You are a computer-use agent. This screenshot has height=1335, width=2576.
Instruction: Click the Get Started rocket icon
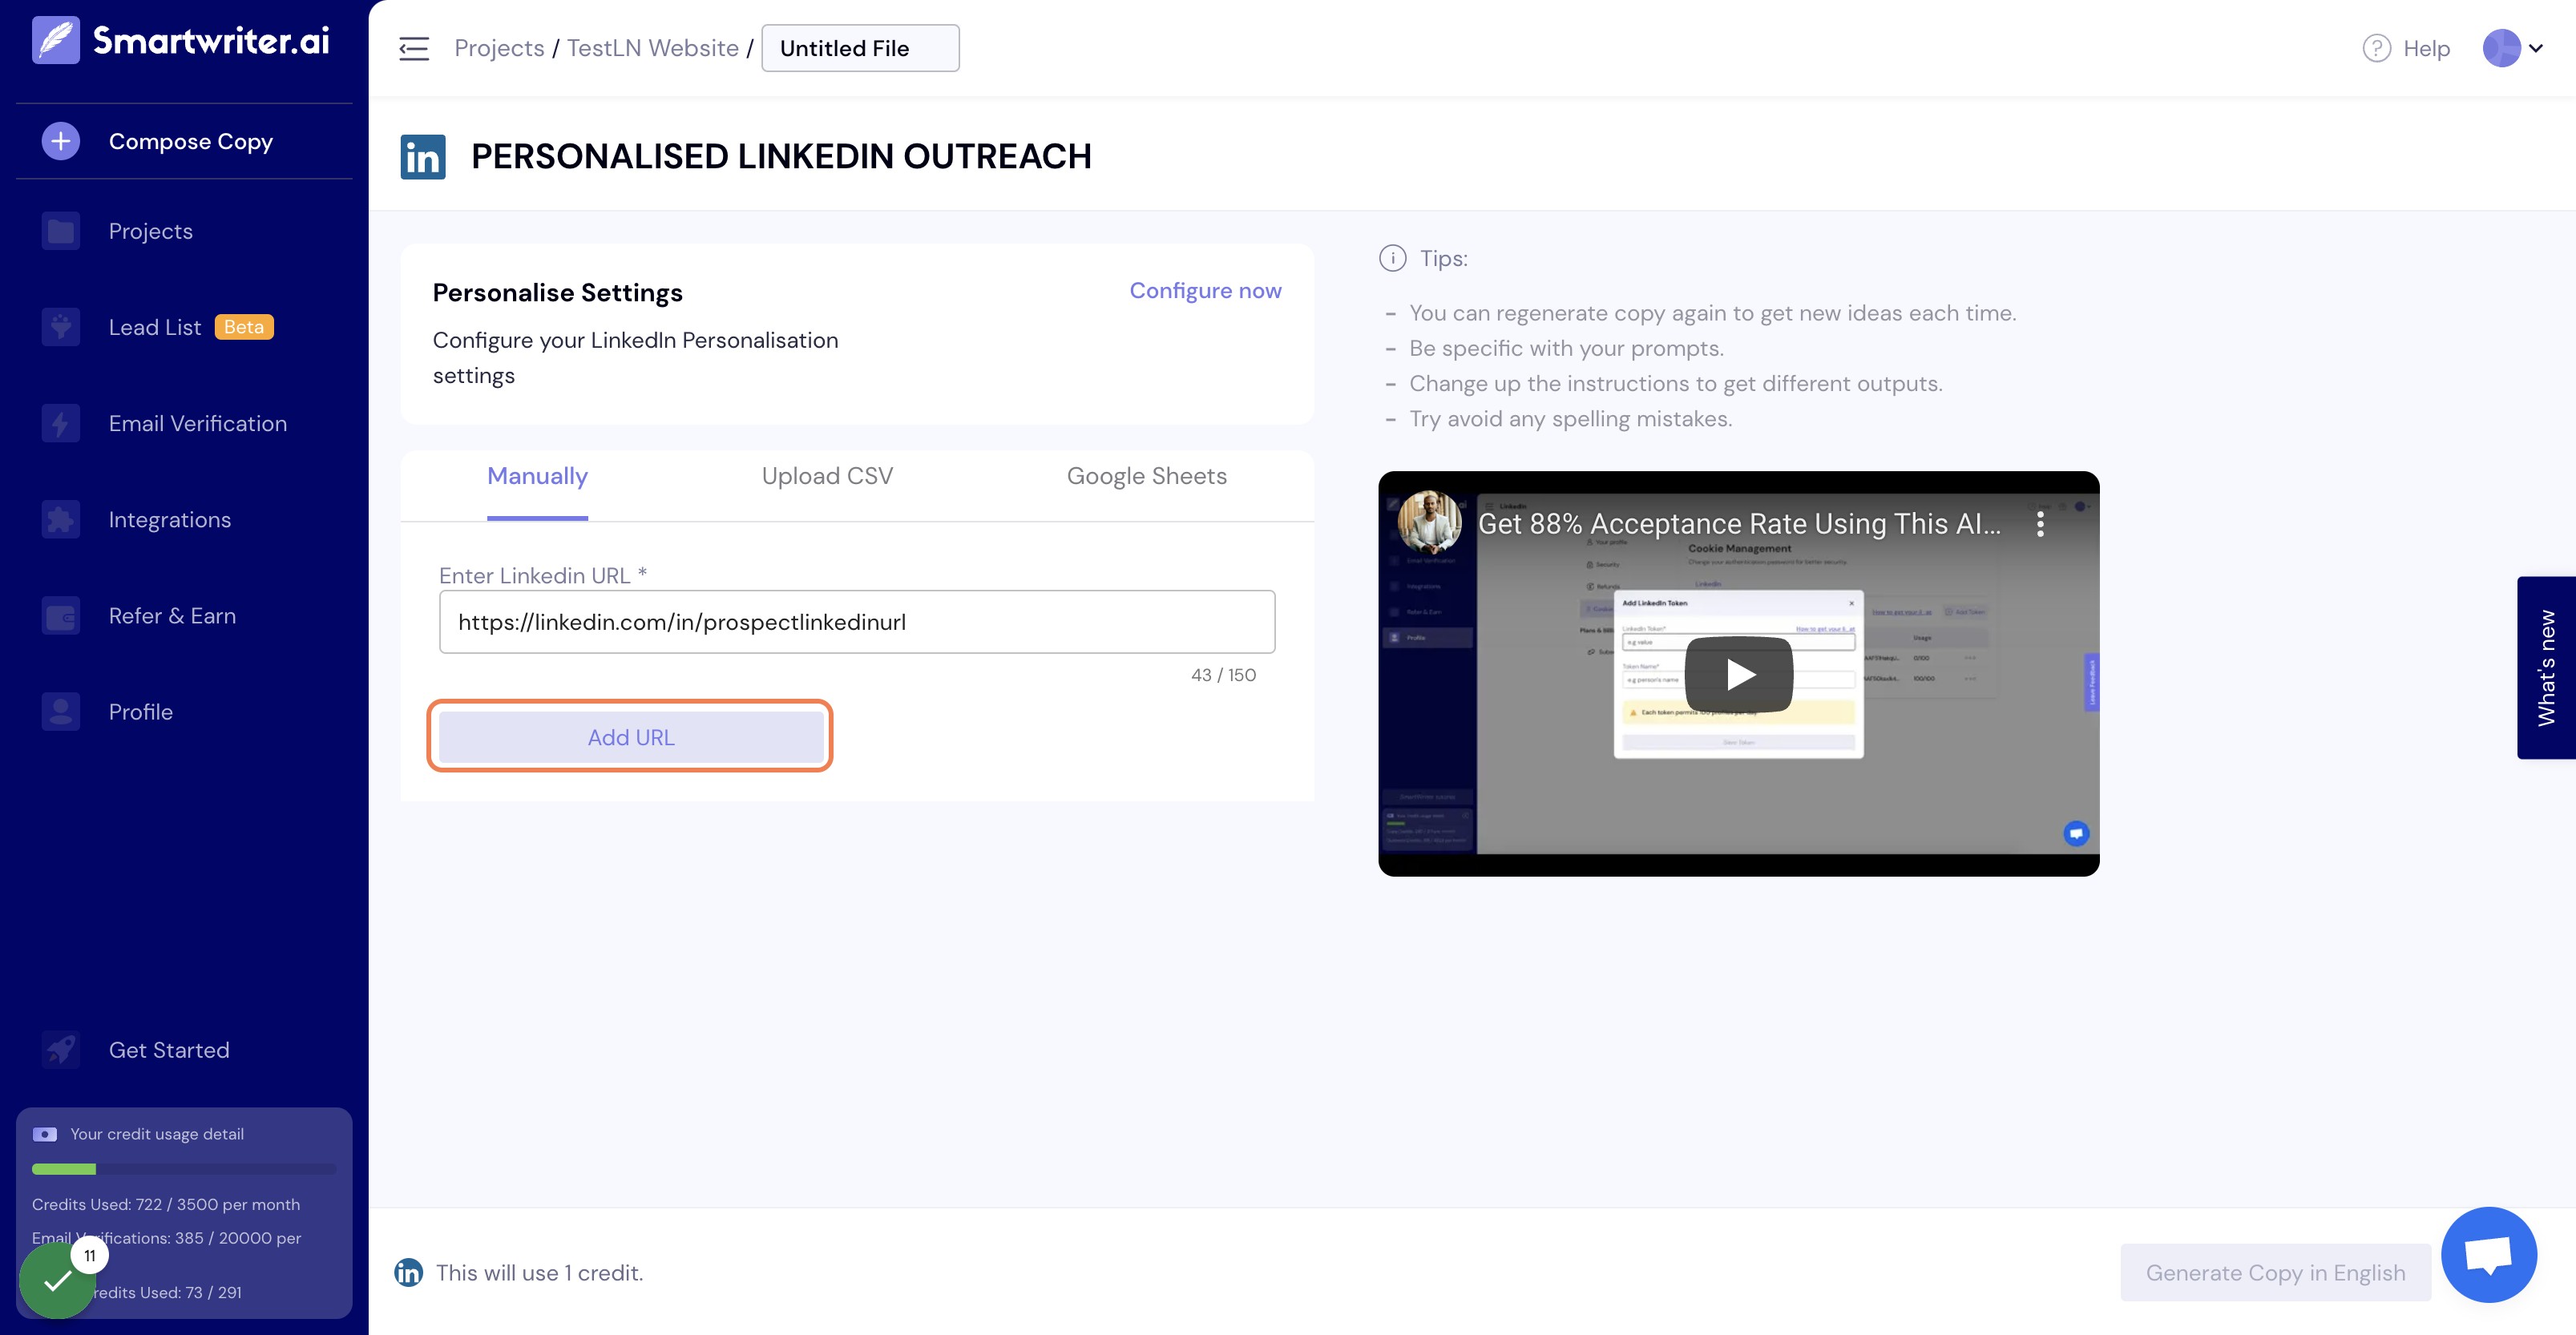pyautogui.click(x=61, y=1049)
